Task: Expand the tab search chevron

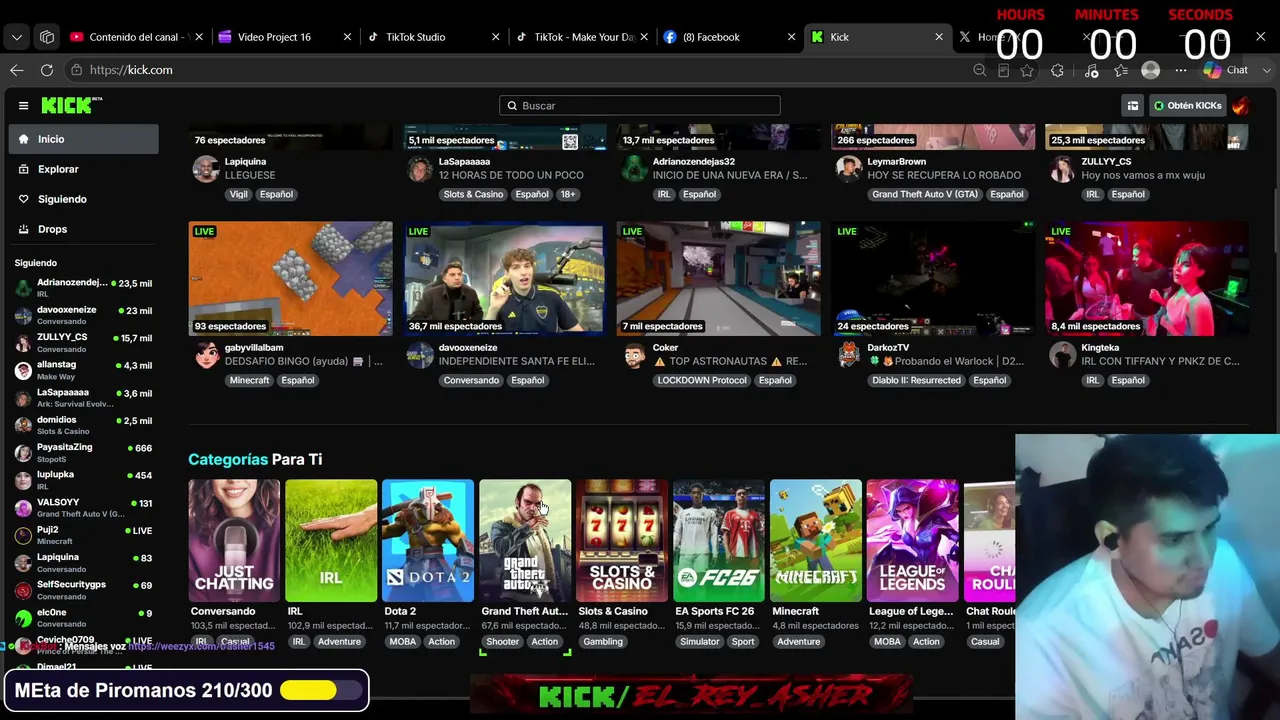Action: coord(16,37)
